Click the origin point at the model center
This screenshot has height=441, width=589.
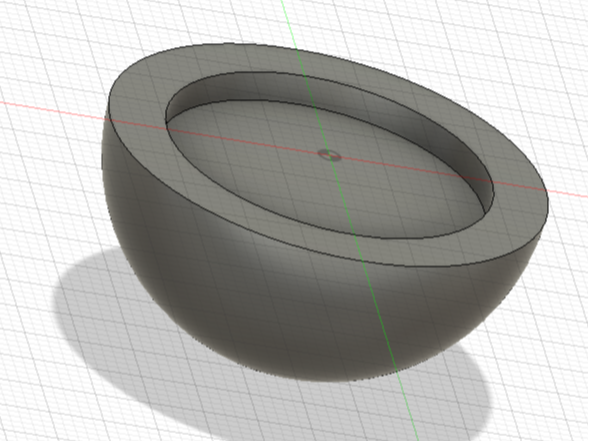329,155
